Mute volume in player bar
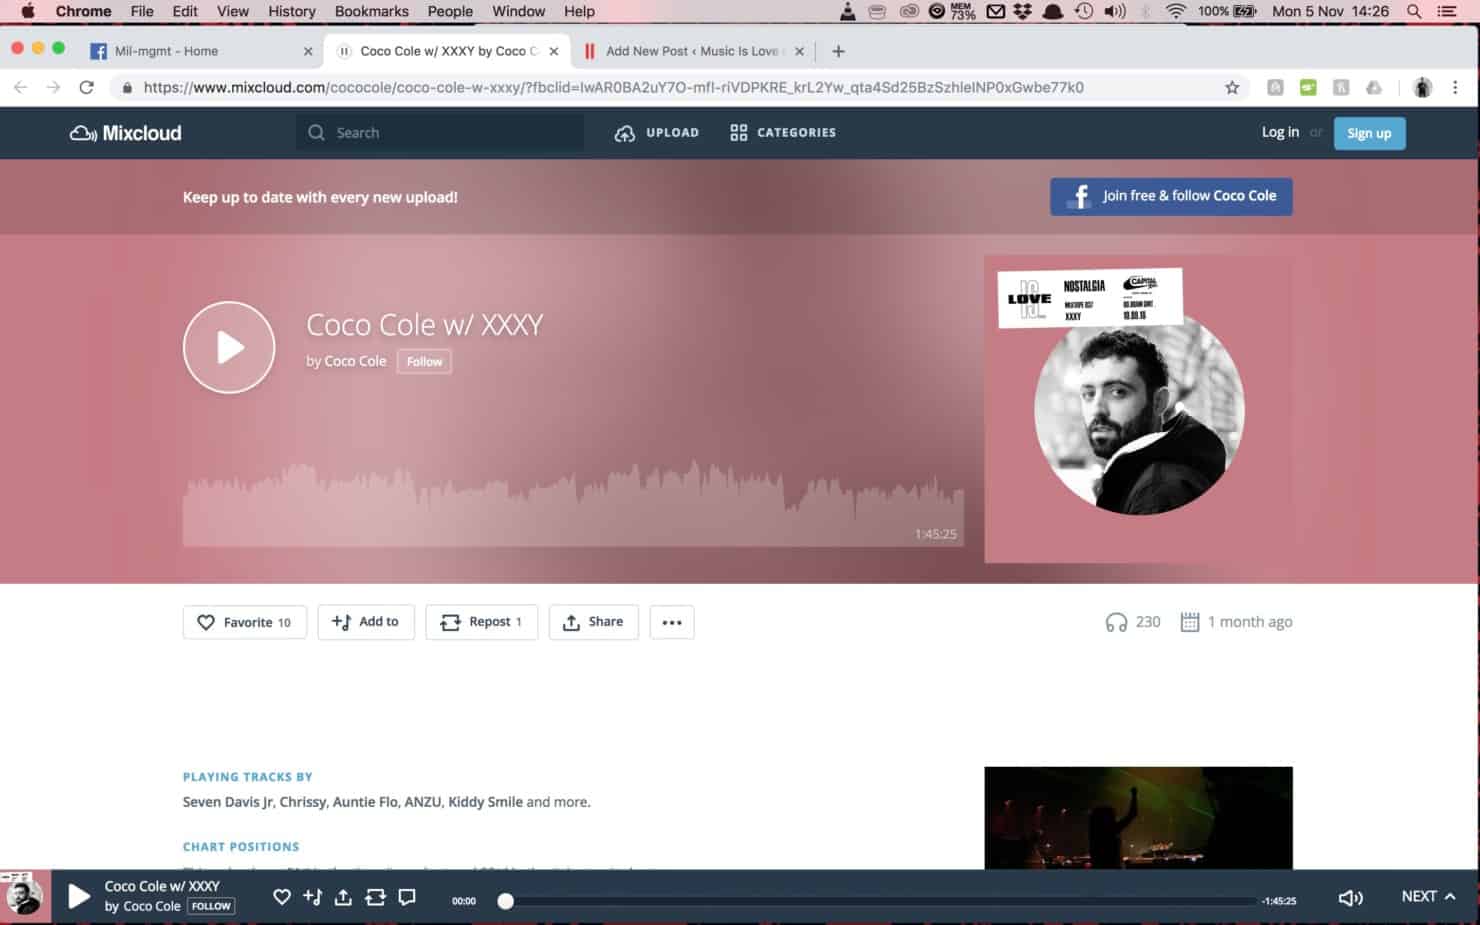The image size is (1480, 925). (1350, 898)
